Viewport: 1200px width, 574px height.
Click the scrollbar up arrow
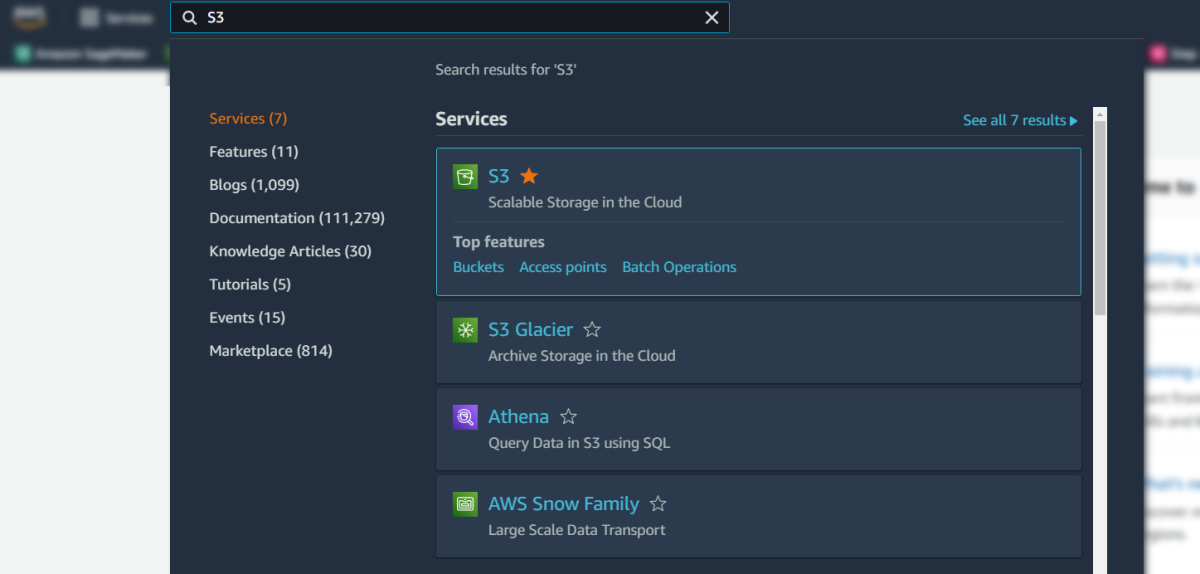(x=1100, y=114)
